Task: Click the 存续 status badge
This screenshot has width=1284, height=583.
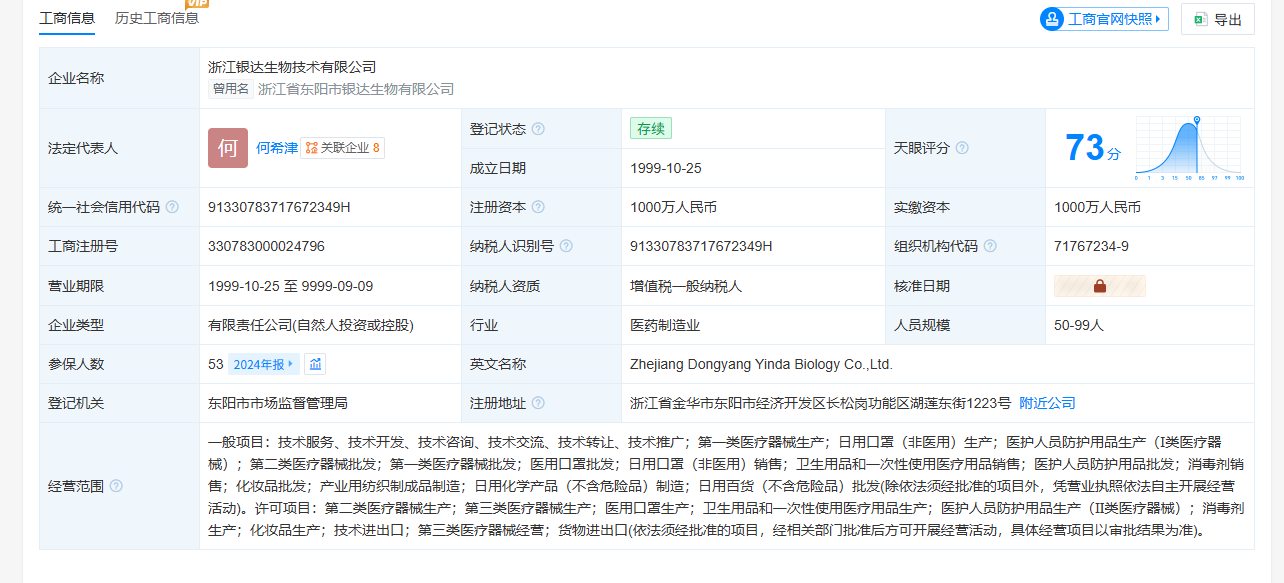Action: (651, 128)
